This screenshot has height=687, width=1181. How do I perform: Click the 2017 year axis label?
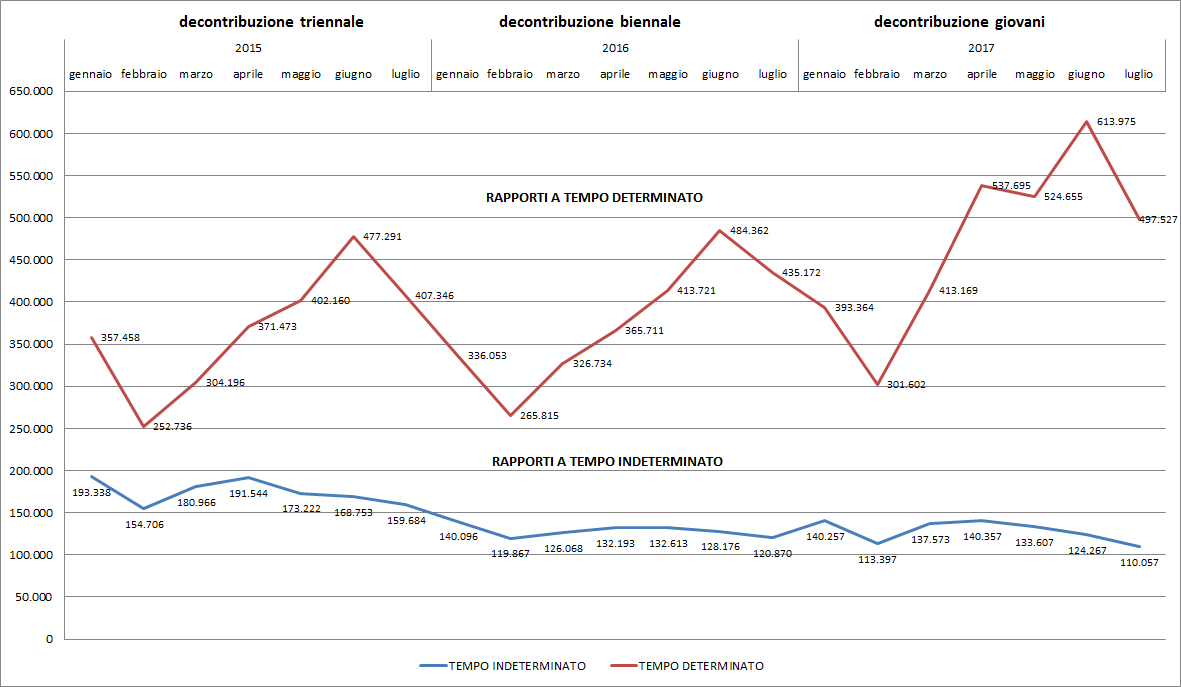point(982,48)
